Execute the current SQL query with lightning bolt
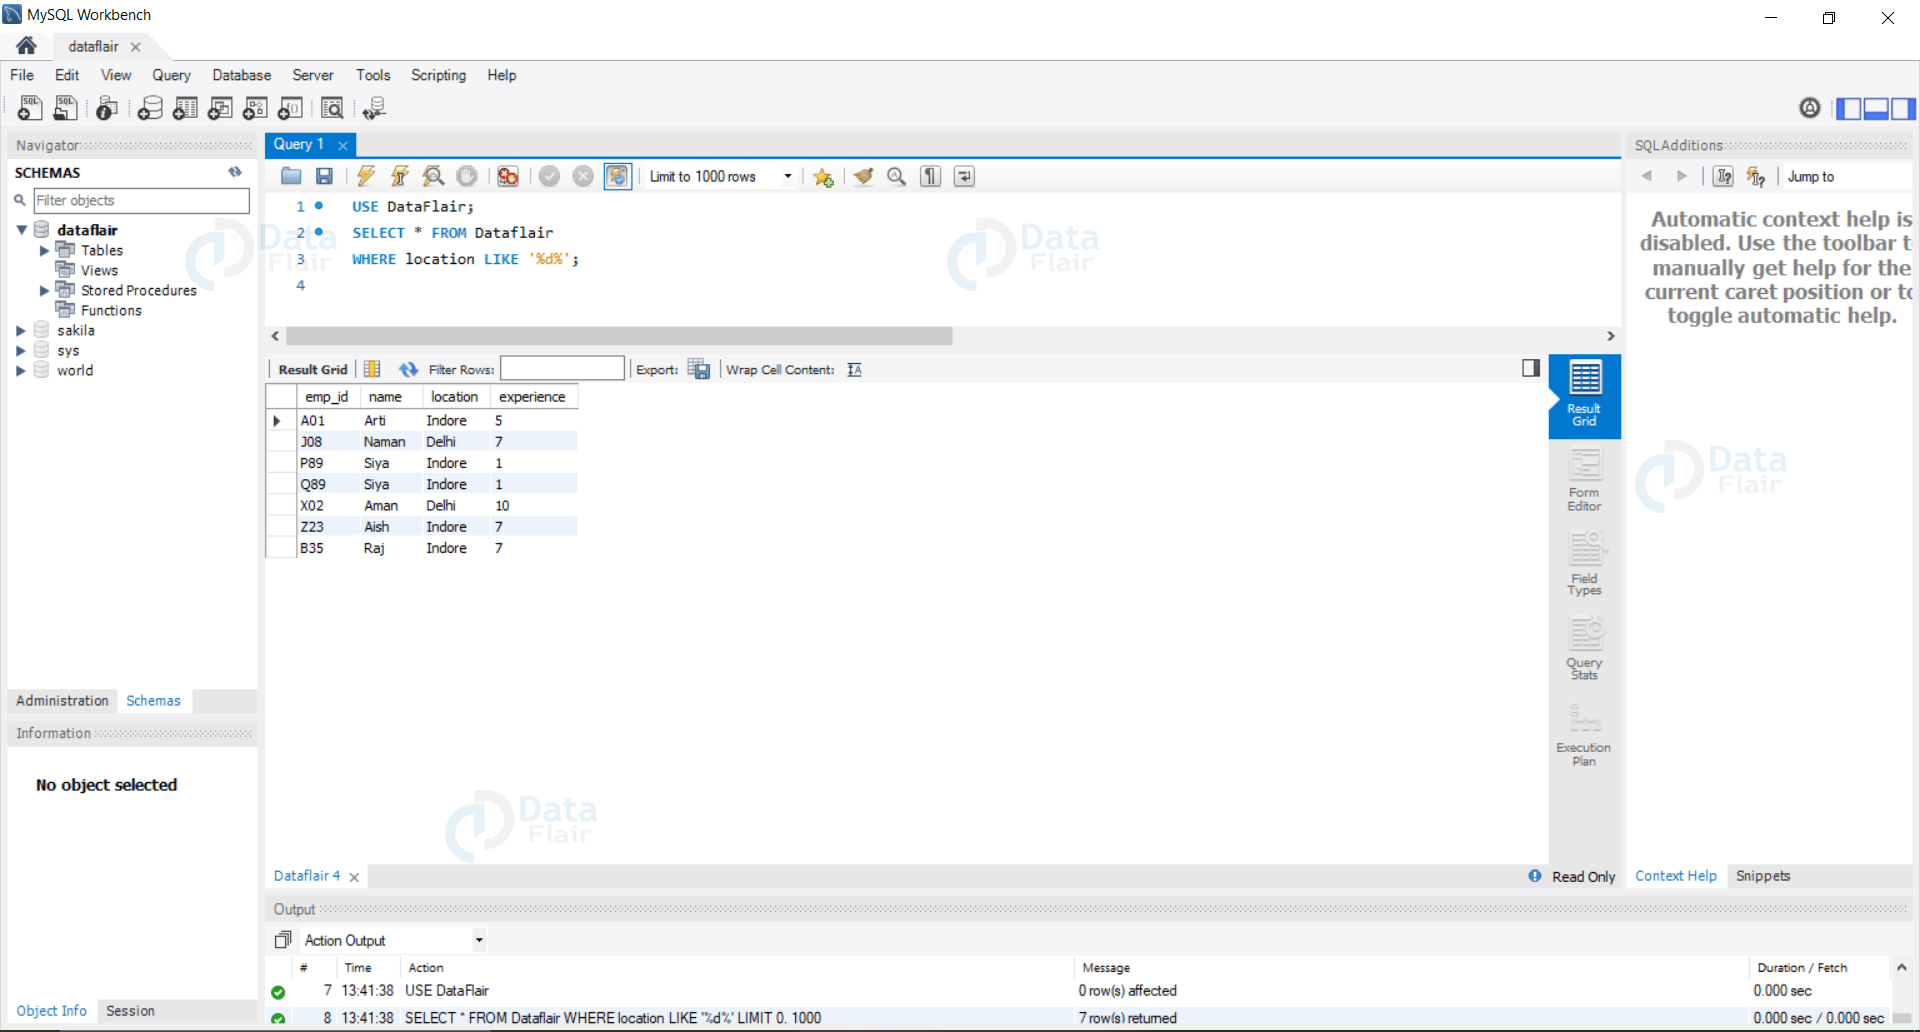The width and height of the screenshot is (1920, 1032). [365, 176]
